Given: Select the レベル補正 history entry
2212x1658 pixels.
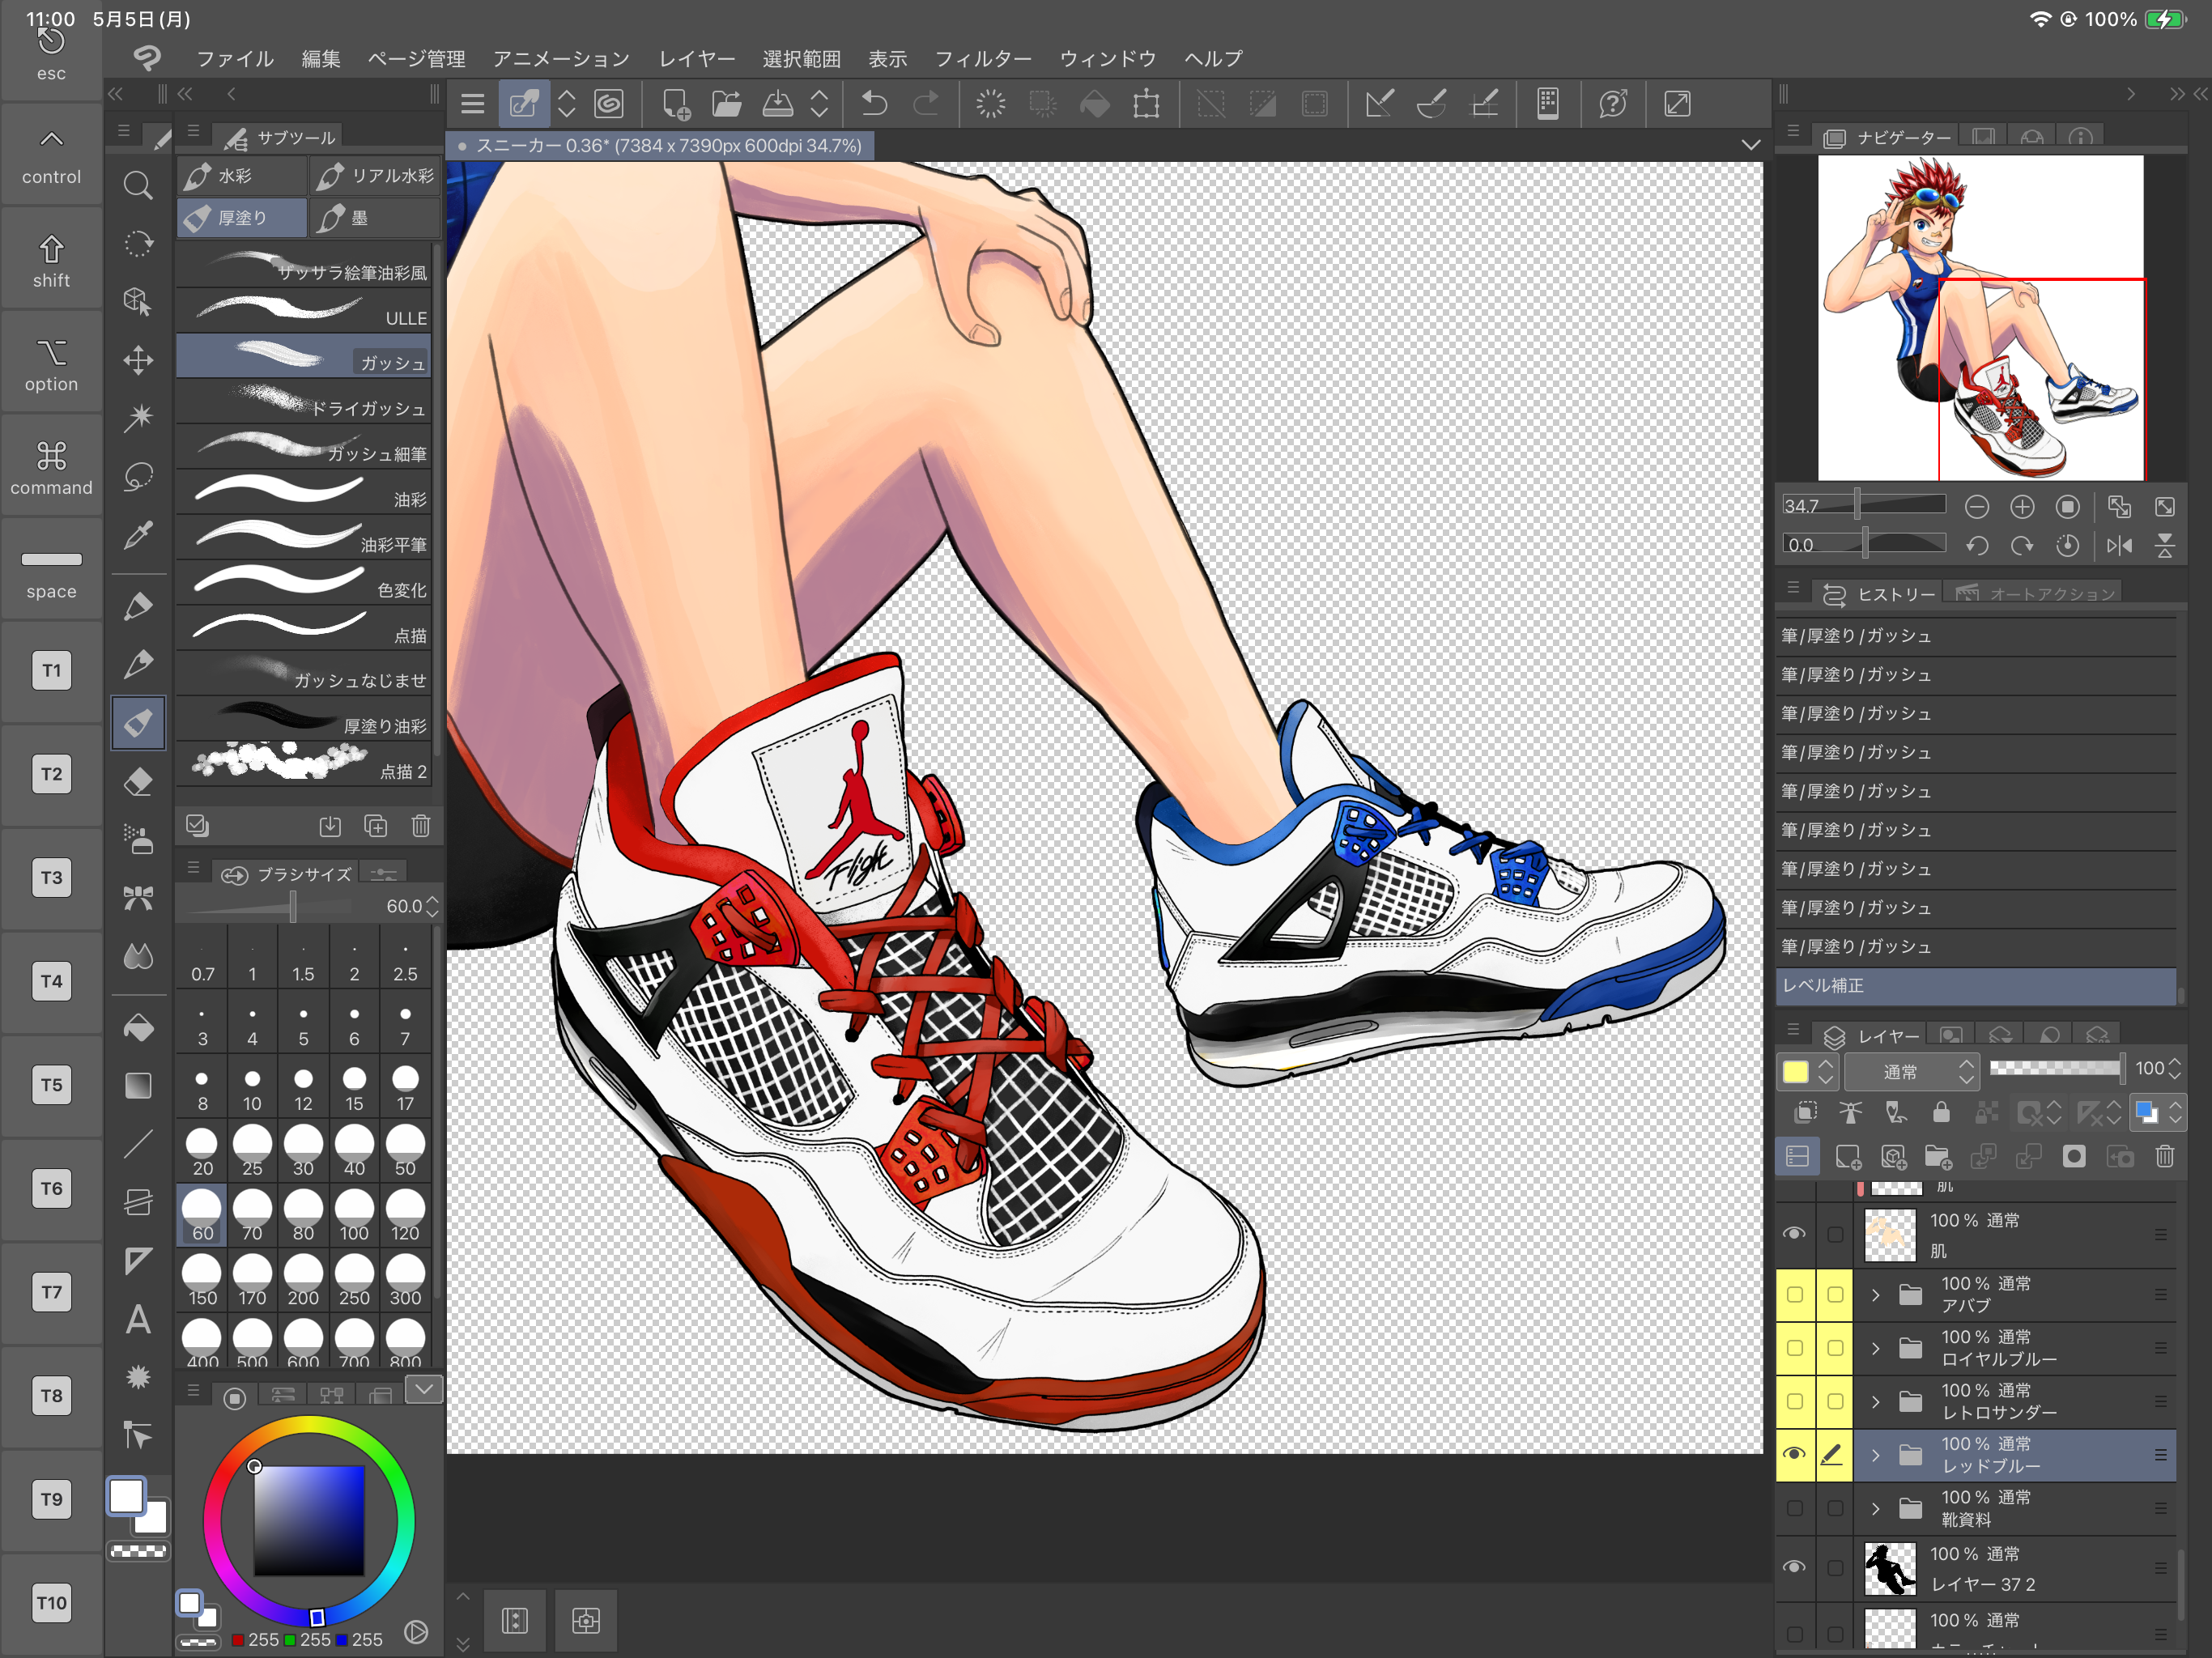Looking at the screenshot, I should (1976, 985).
